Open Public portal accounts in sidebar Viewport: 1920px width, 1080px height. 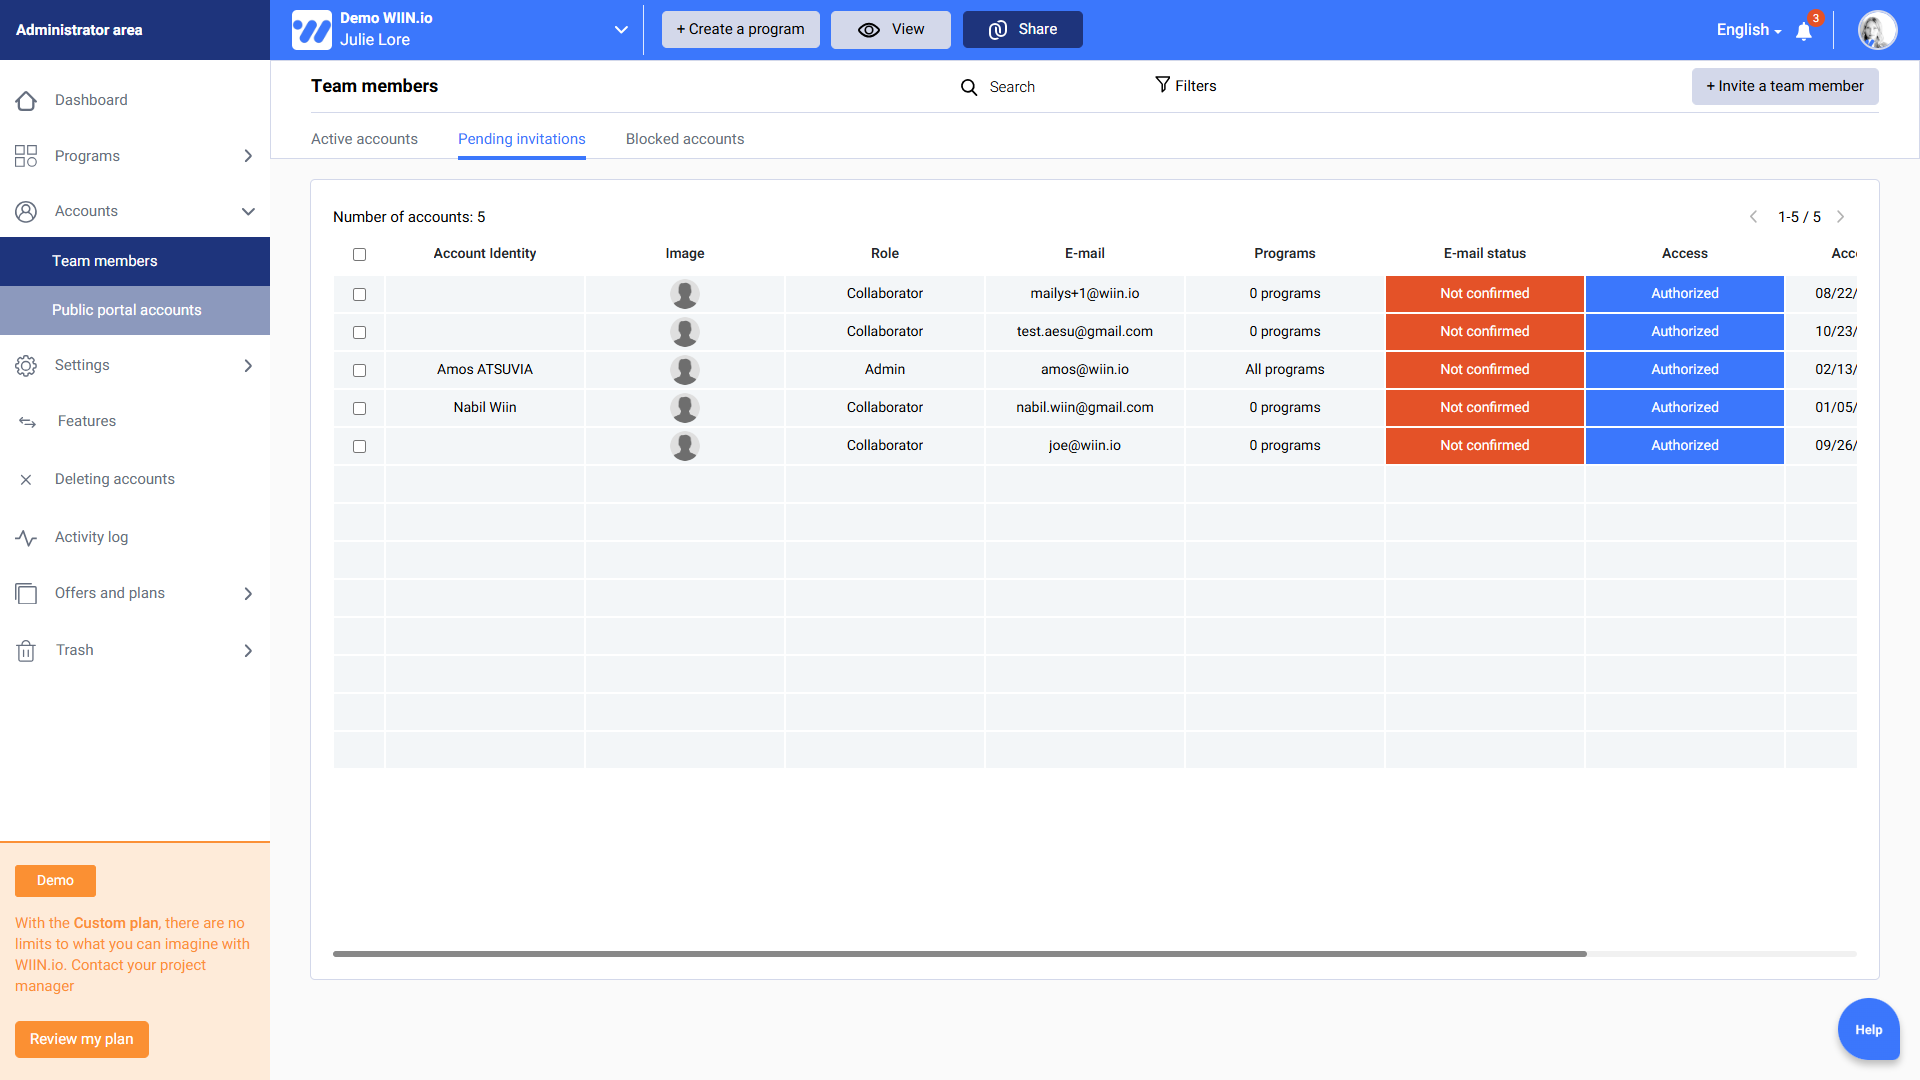[127, 310]
